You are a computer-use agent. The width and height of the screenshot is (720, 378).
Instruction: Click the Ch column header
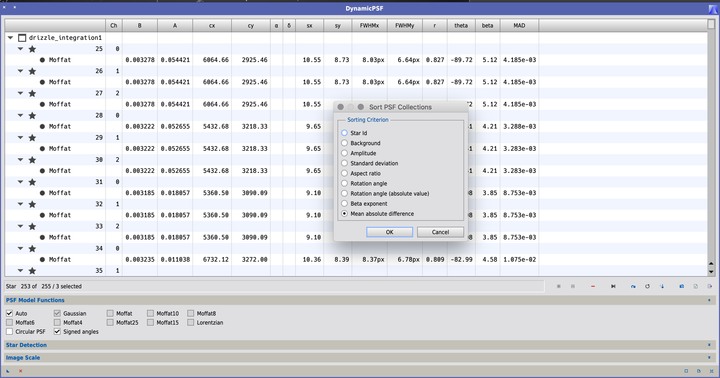114,26
